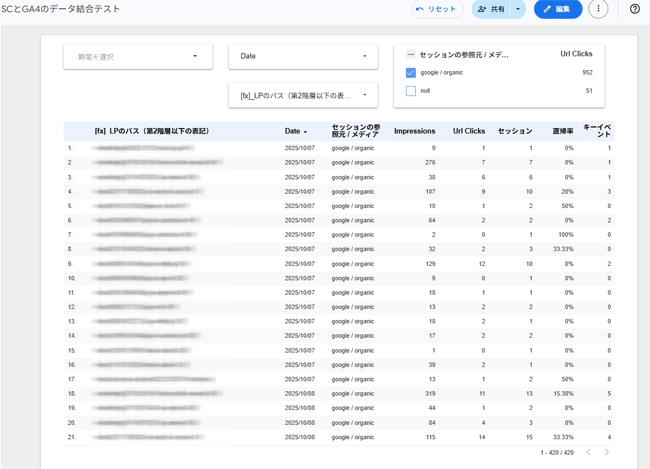Click the Url Clicks header in filter panel
The height and width of the screenshot is (469, 650).
(x=576, y=54)
